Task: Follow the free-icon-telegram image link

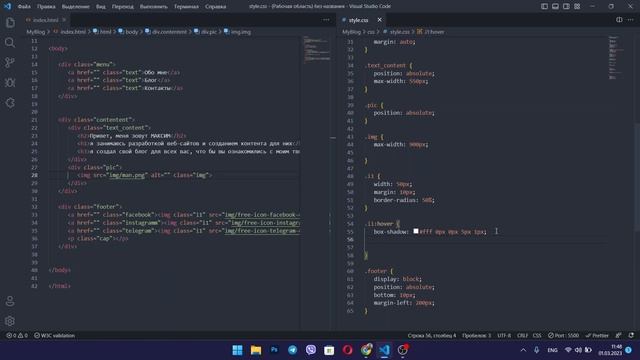Action: [262, 231]
